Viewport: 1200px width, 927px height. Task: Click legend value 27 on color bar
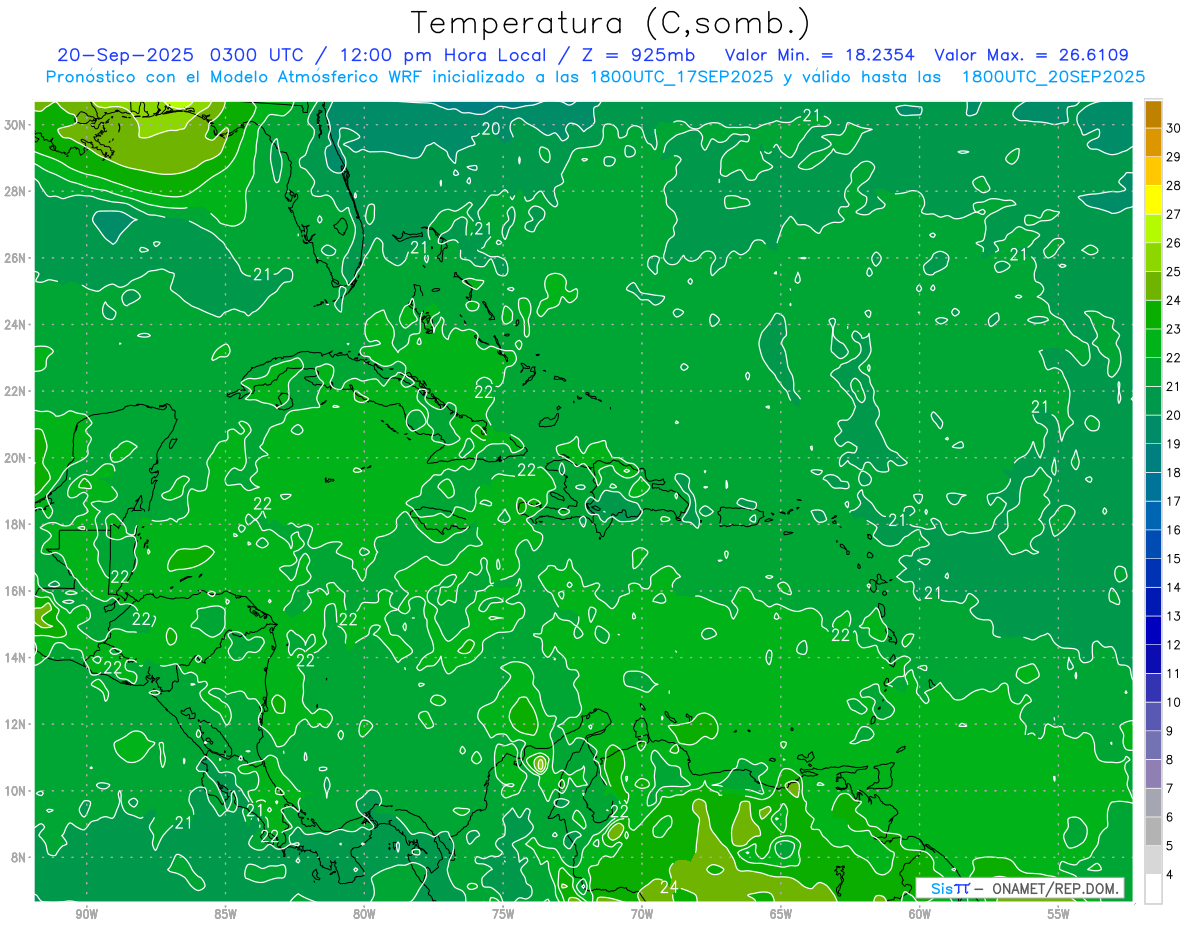pos(1174,214)
